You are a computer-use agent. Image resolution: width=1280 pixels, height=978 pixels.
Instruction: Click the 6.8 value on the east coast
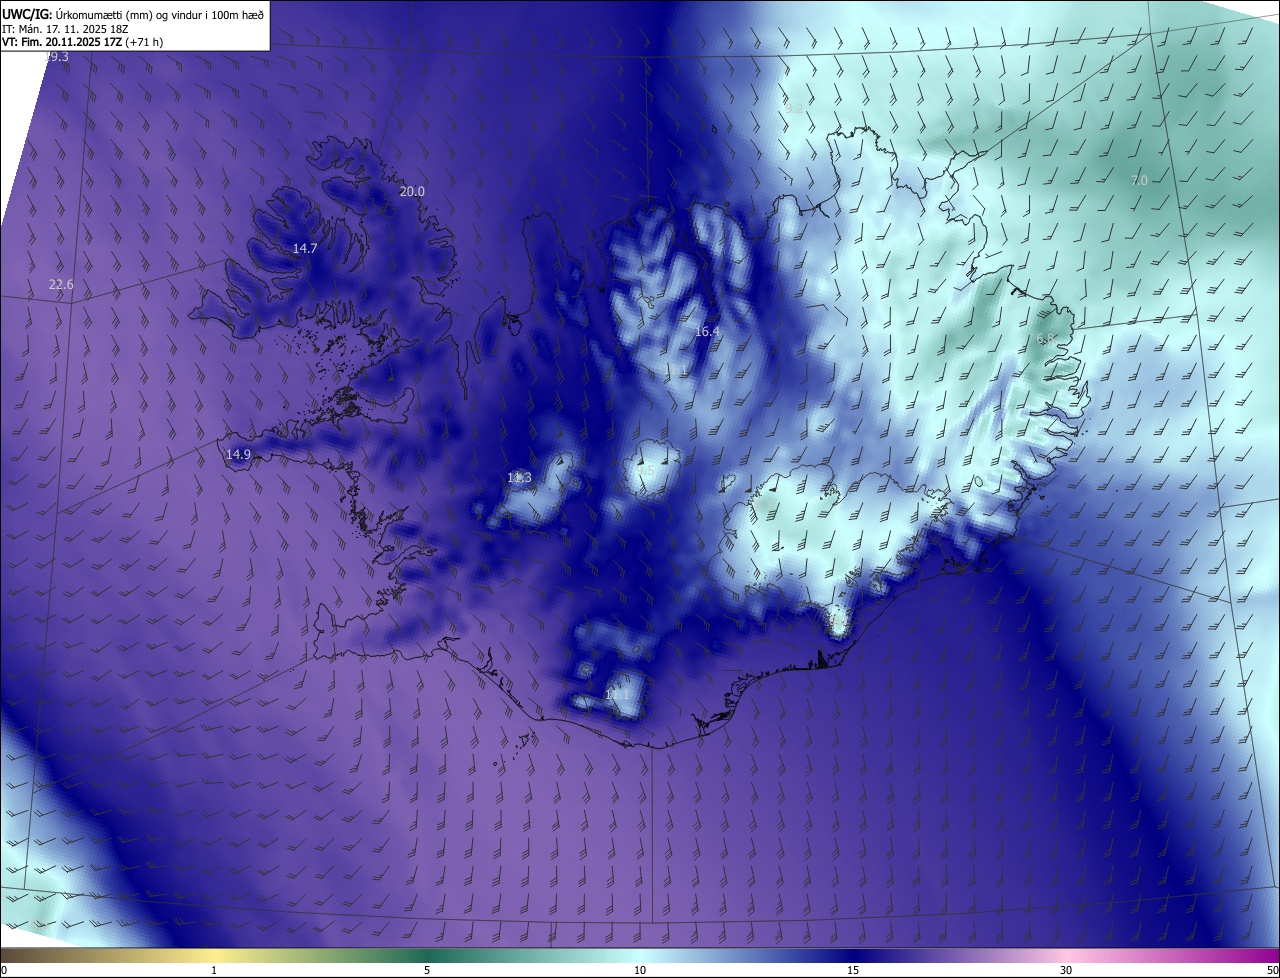1046,339
